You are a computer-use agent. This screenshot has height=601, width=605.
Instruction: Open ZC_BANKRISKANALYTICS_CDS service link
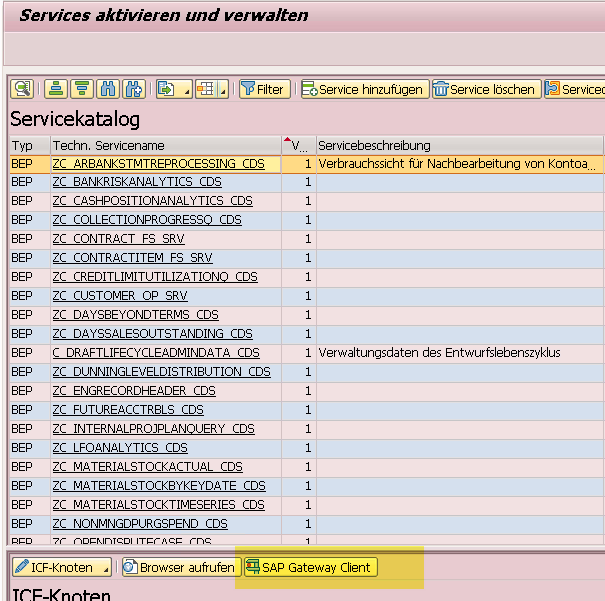click(137, 182)
